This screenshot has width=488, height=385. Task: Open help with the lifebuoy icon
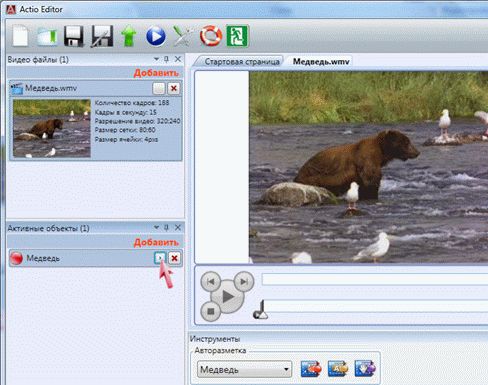pos(211,36)
